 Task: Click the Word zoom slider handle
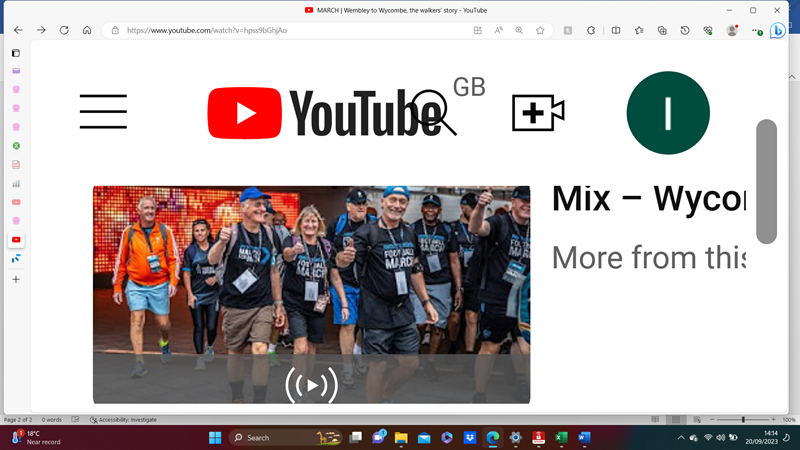[x=743, y=419]
